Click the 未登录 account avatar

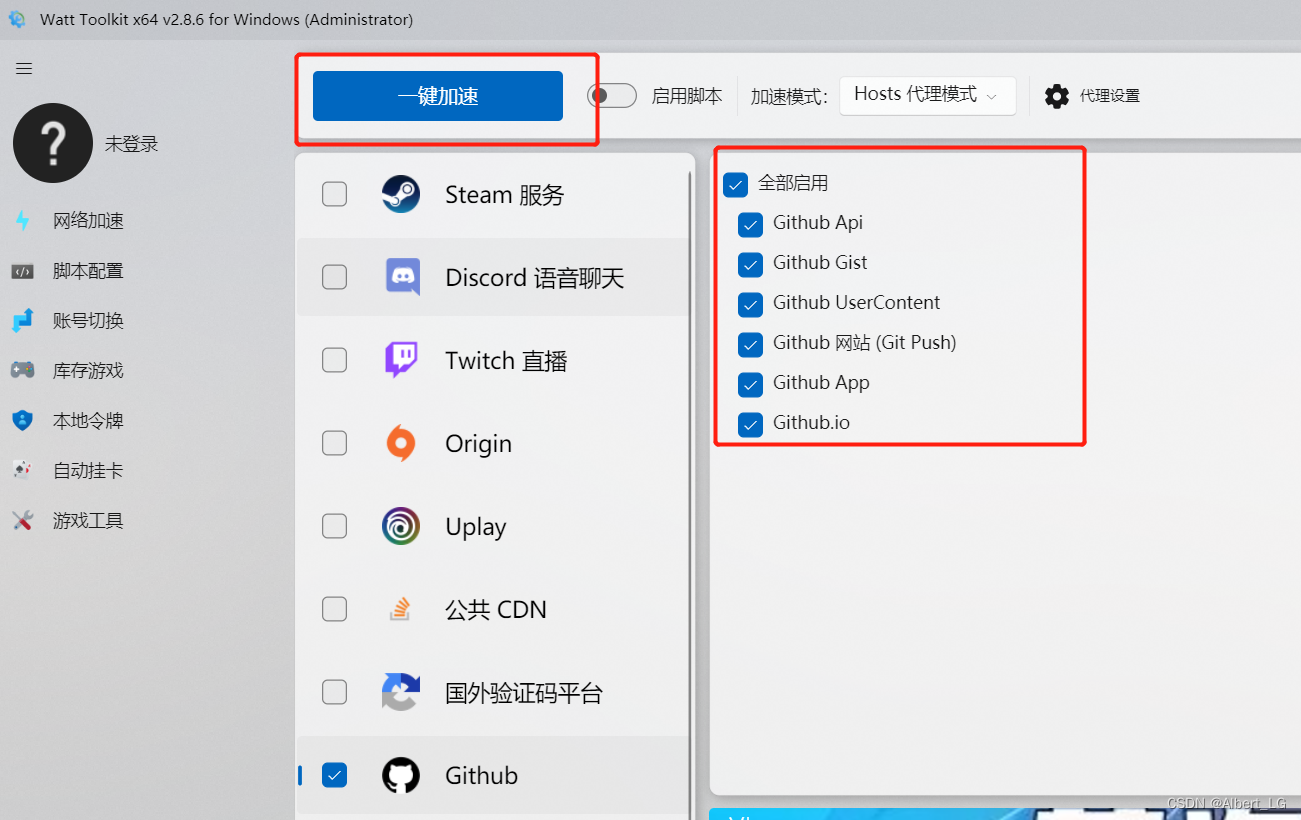tap(52, 143)
